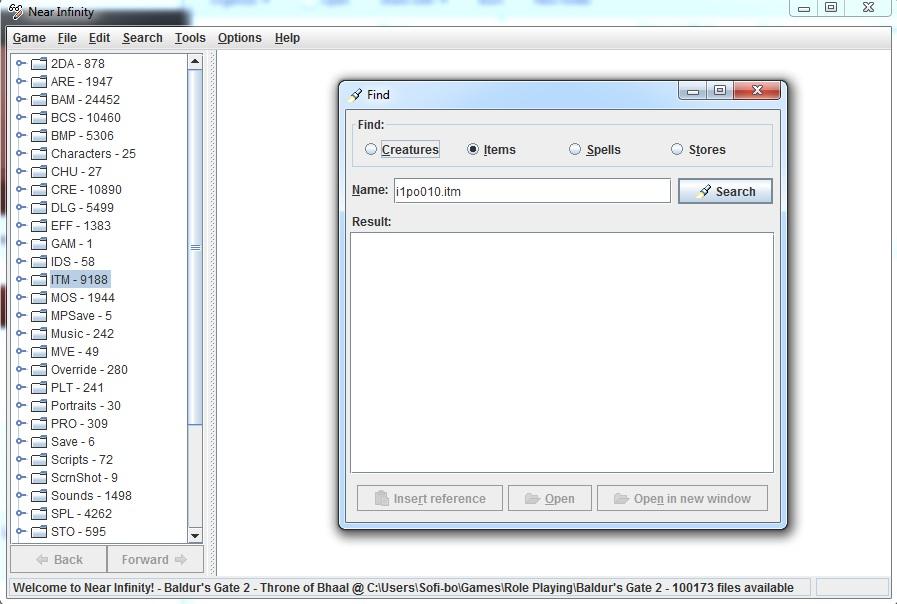Click the CHU folder icon
Image resolution: width=897 pixels, height=604 pixels.
(x=39, y=172)
